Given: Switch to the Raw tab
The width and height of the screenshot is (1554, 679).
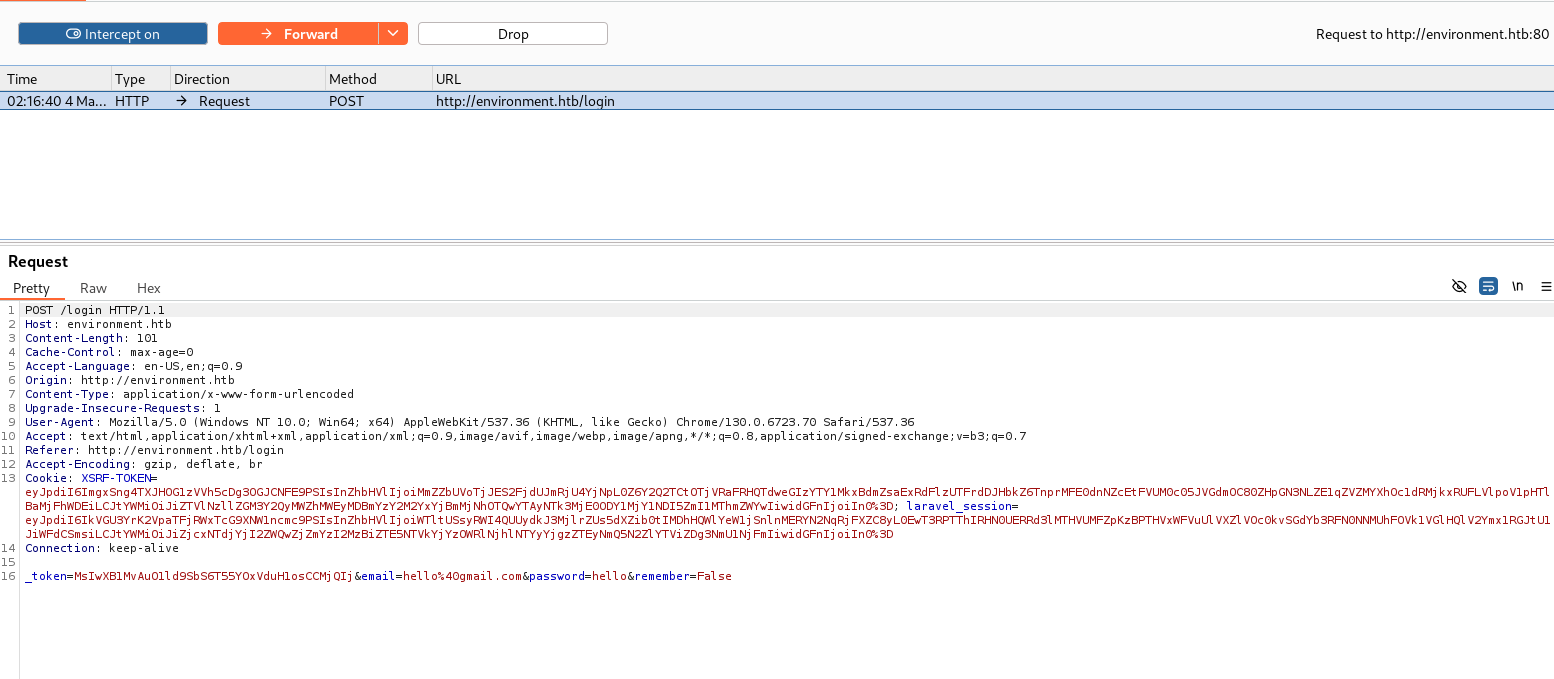Looking at the screenshot, I should click(93, 288).
